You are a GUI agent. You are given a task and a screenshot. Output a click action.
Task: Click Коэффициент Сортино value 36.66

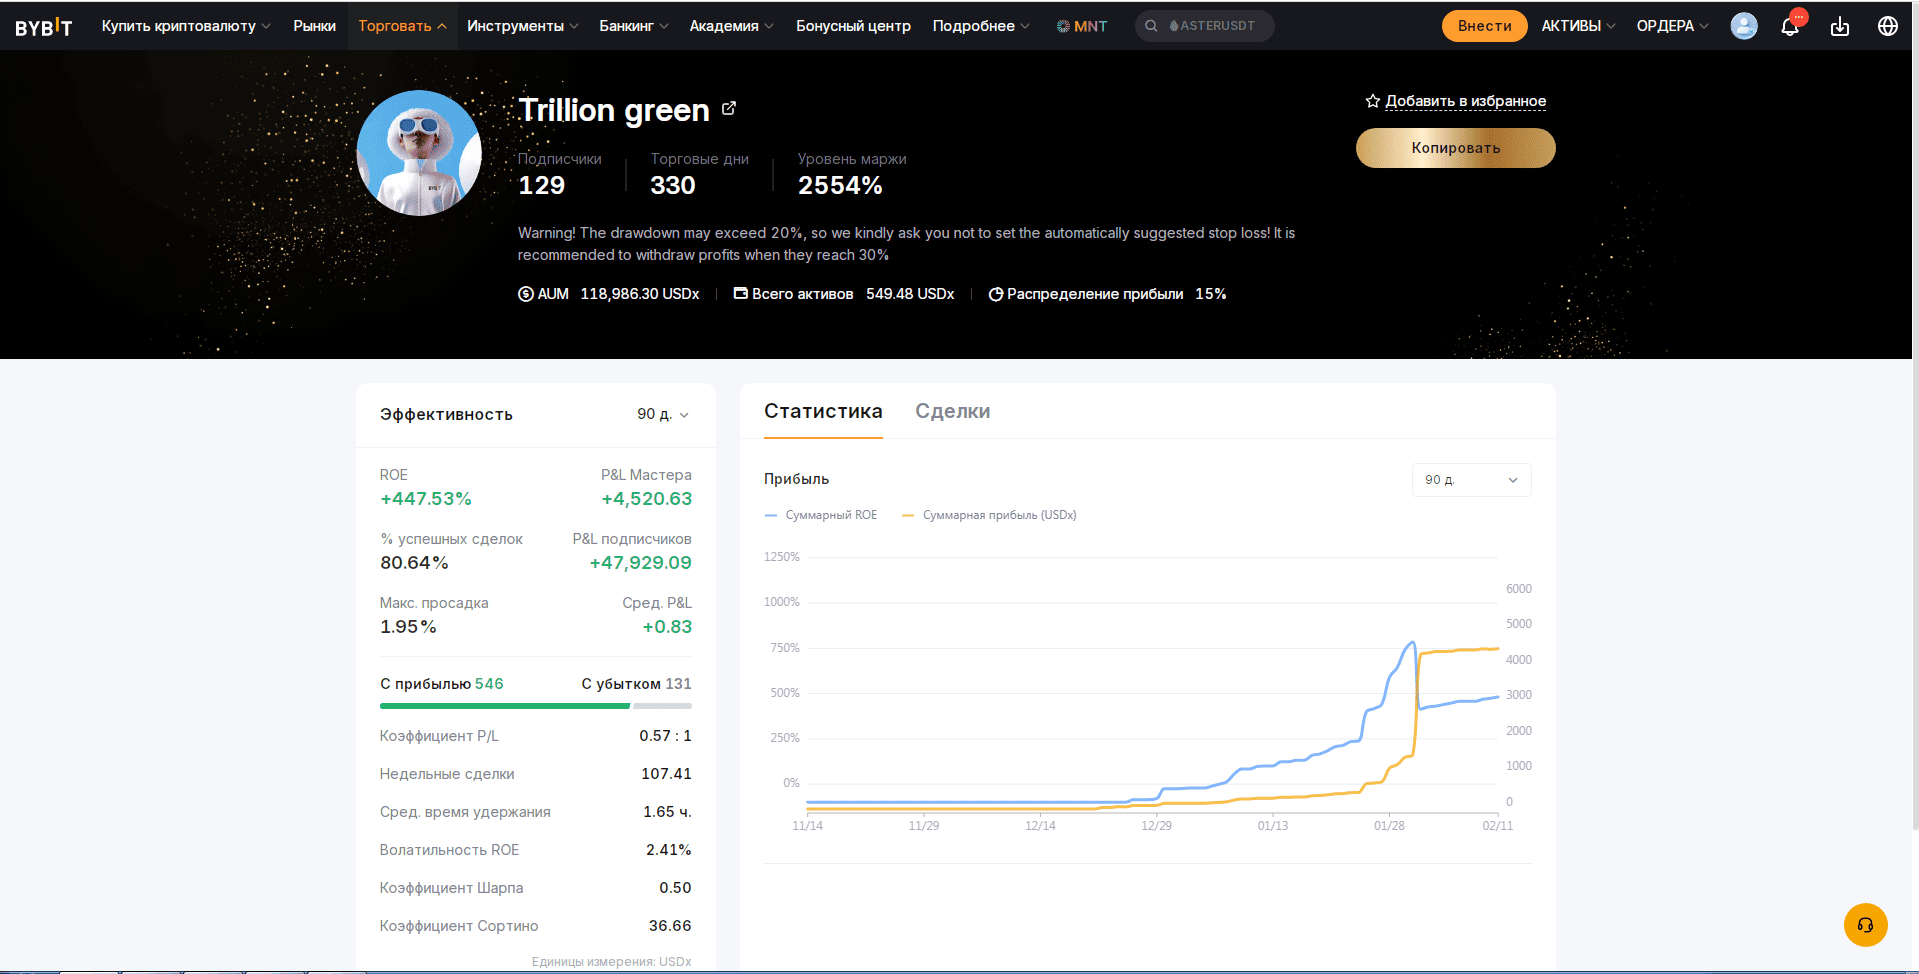[x=670, y=926]
